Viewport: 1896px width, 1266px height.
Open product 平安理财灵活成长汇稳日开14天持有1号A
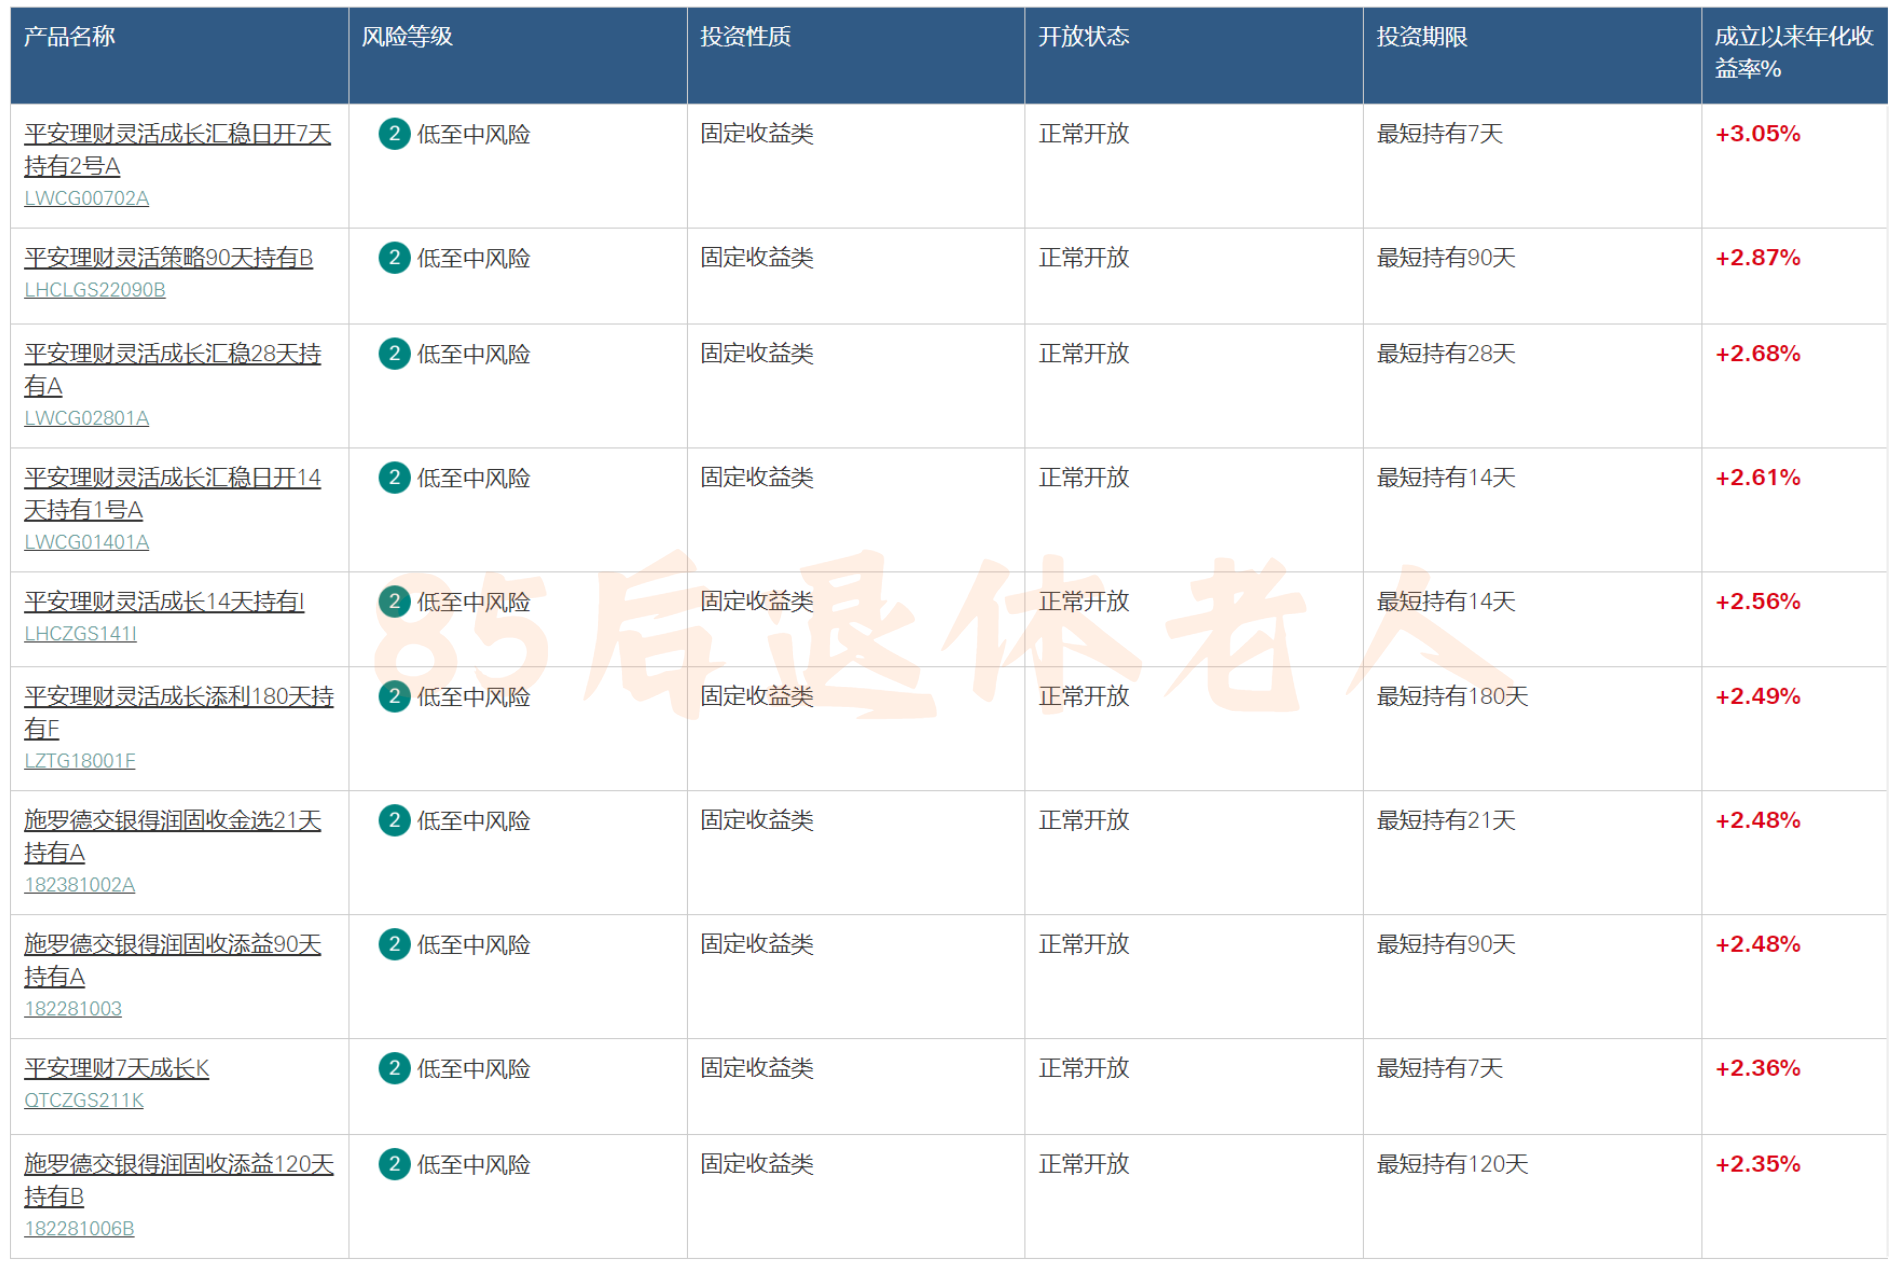tap(172, 494)
